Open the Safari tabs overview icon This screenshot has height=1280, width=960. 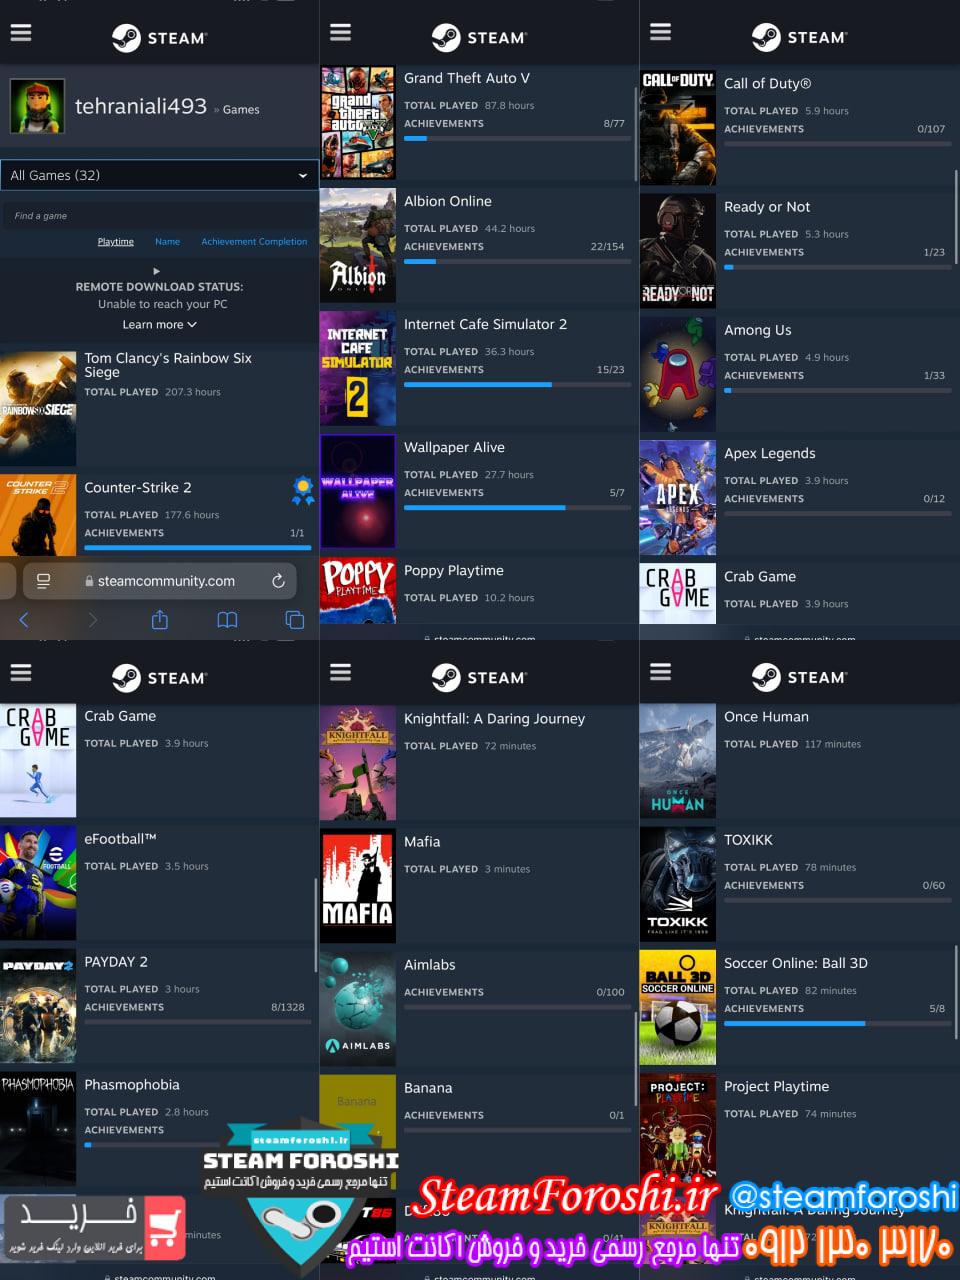[x=294, y=620]
